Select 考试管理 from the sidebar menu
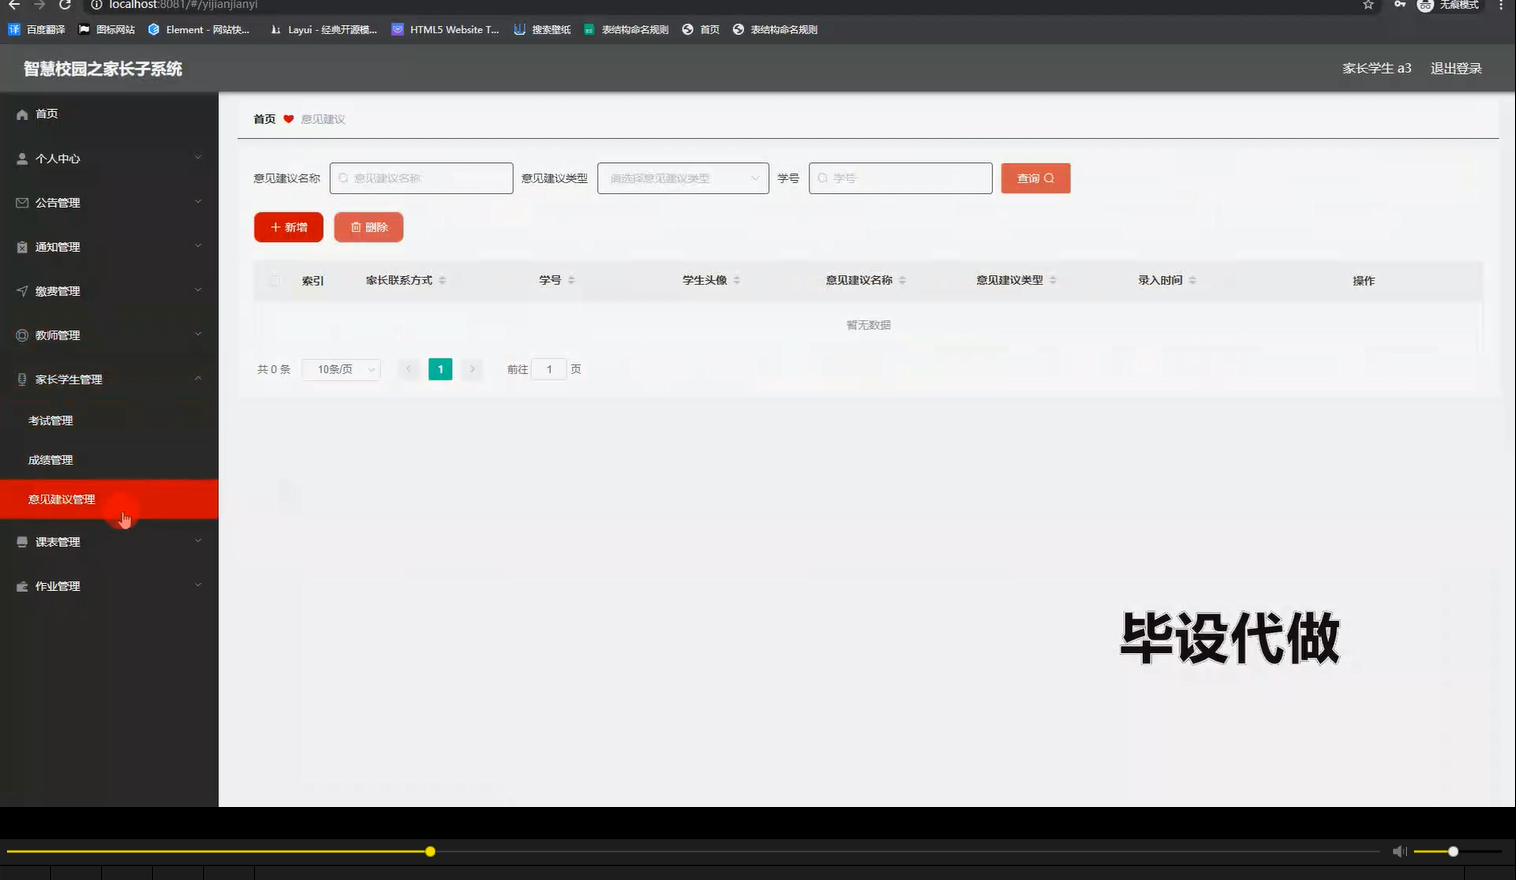This screenshot has width=1516, height=880. 50,419
